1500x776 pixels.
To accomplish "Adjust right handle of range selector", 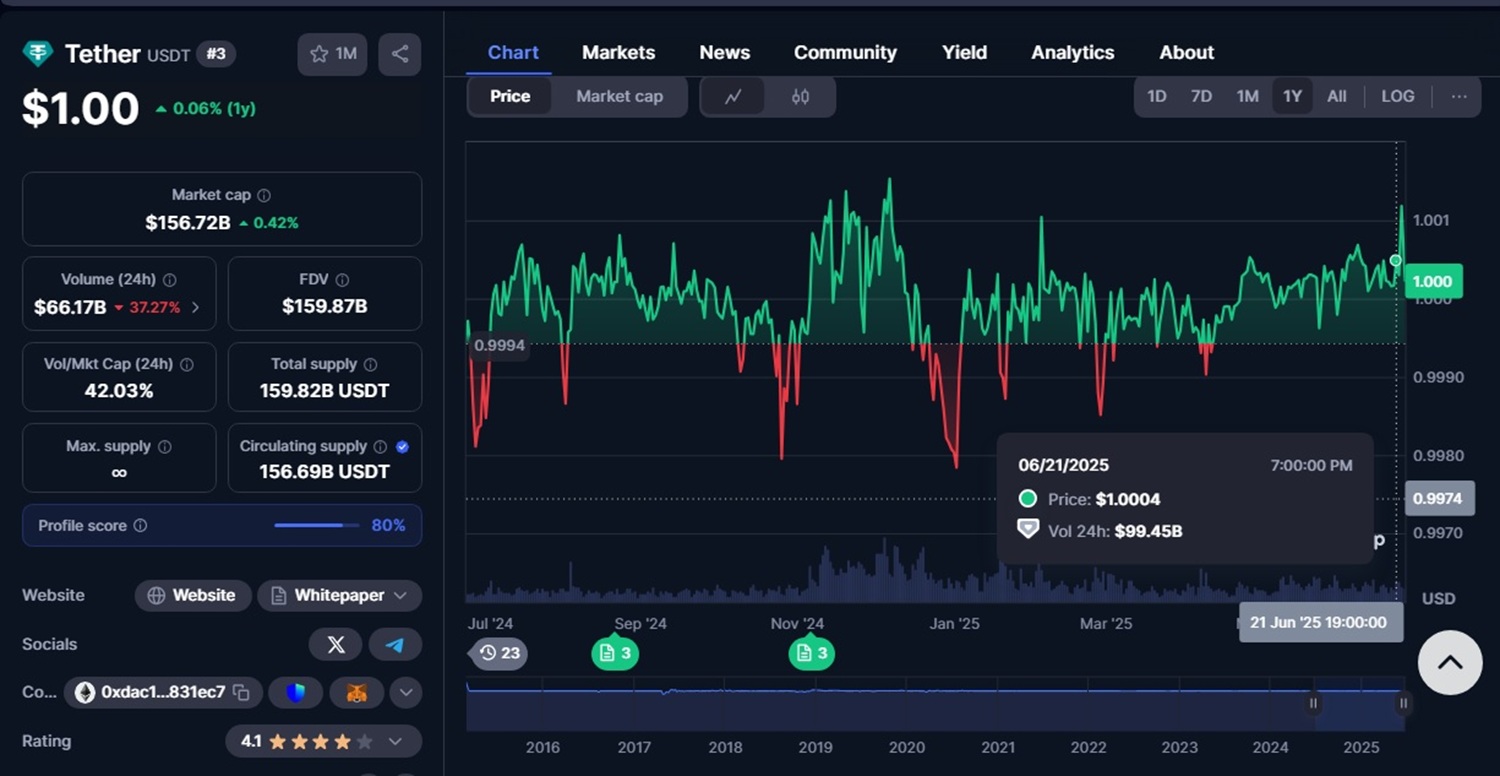I will [1403, 704].
